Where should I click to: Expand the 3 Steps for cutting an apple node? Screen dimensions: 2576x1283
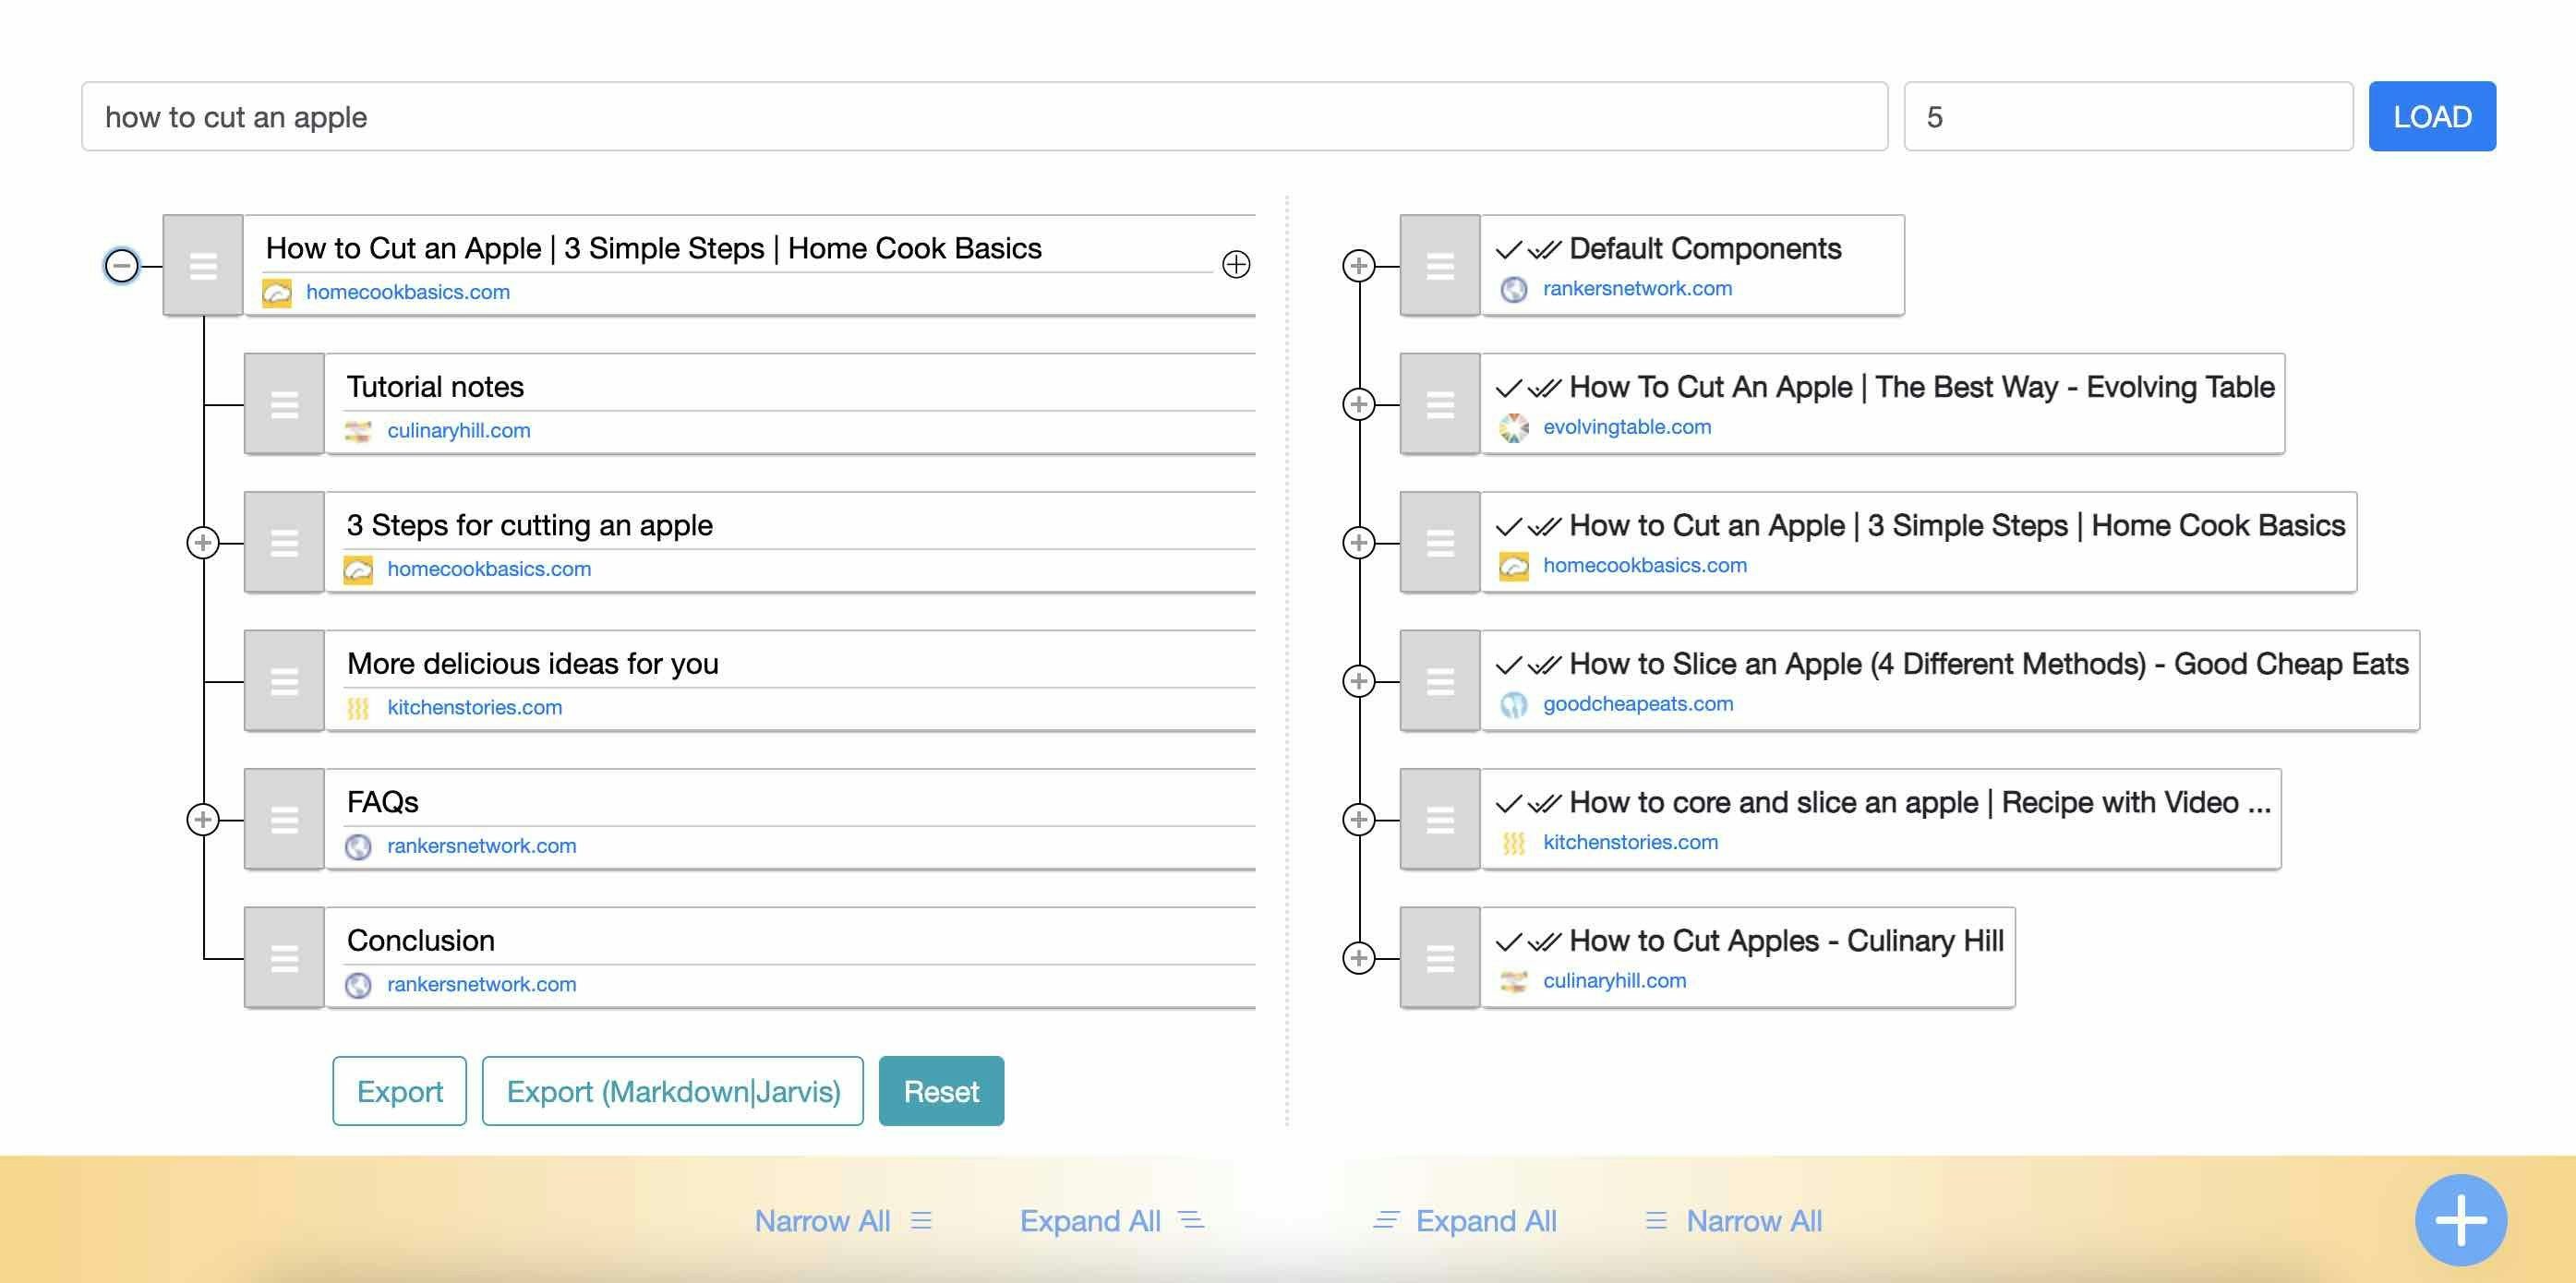202,542
